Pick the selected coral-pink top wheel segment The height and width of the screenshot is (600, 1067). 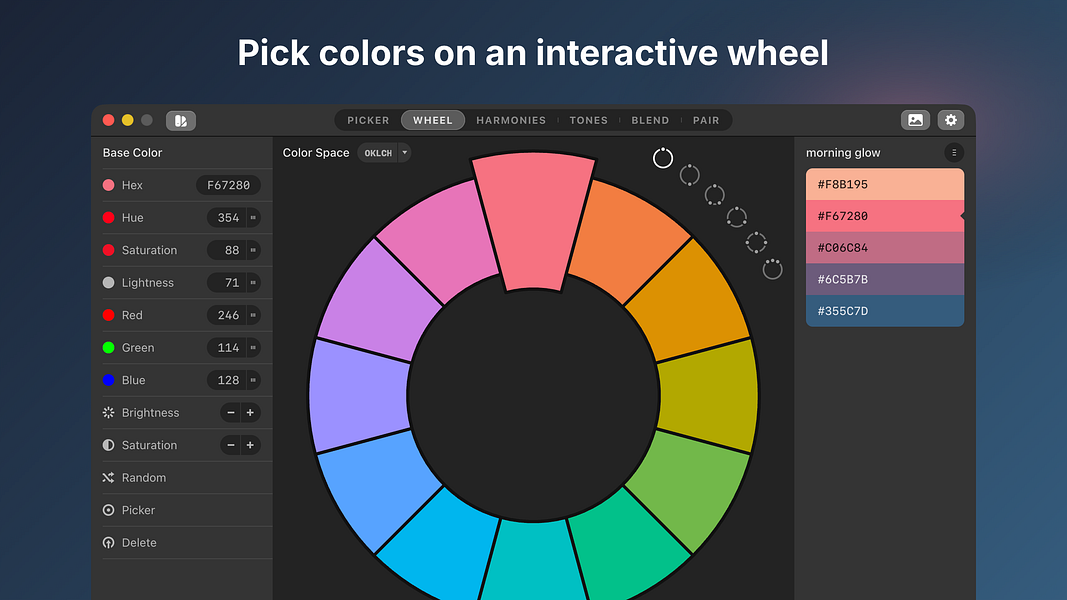pos(534,221)
